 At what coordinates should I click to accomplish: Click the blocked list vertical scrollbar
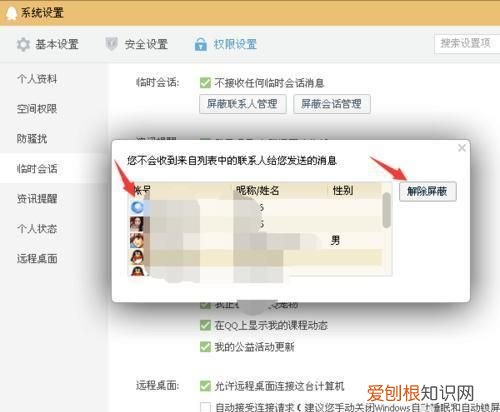pyautogui.click(x=387, y=210)
